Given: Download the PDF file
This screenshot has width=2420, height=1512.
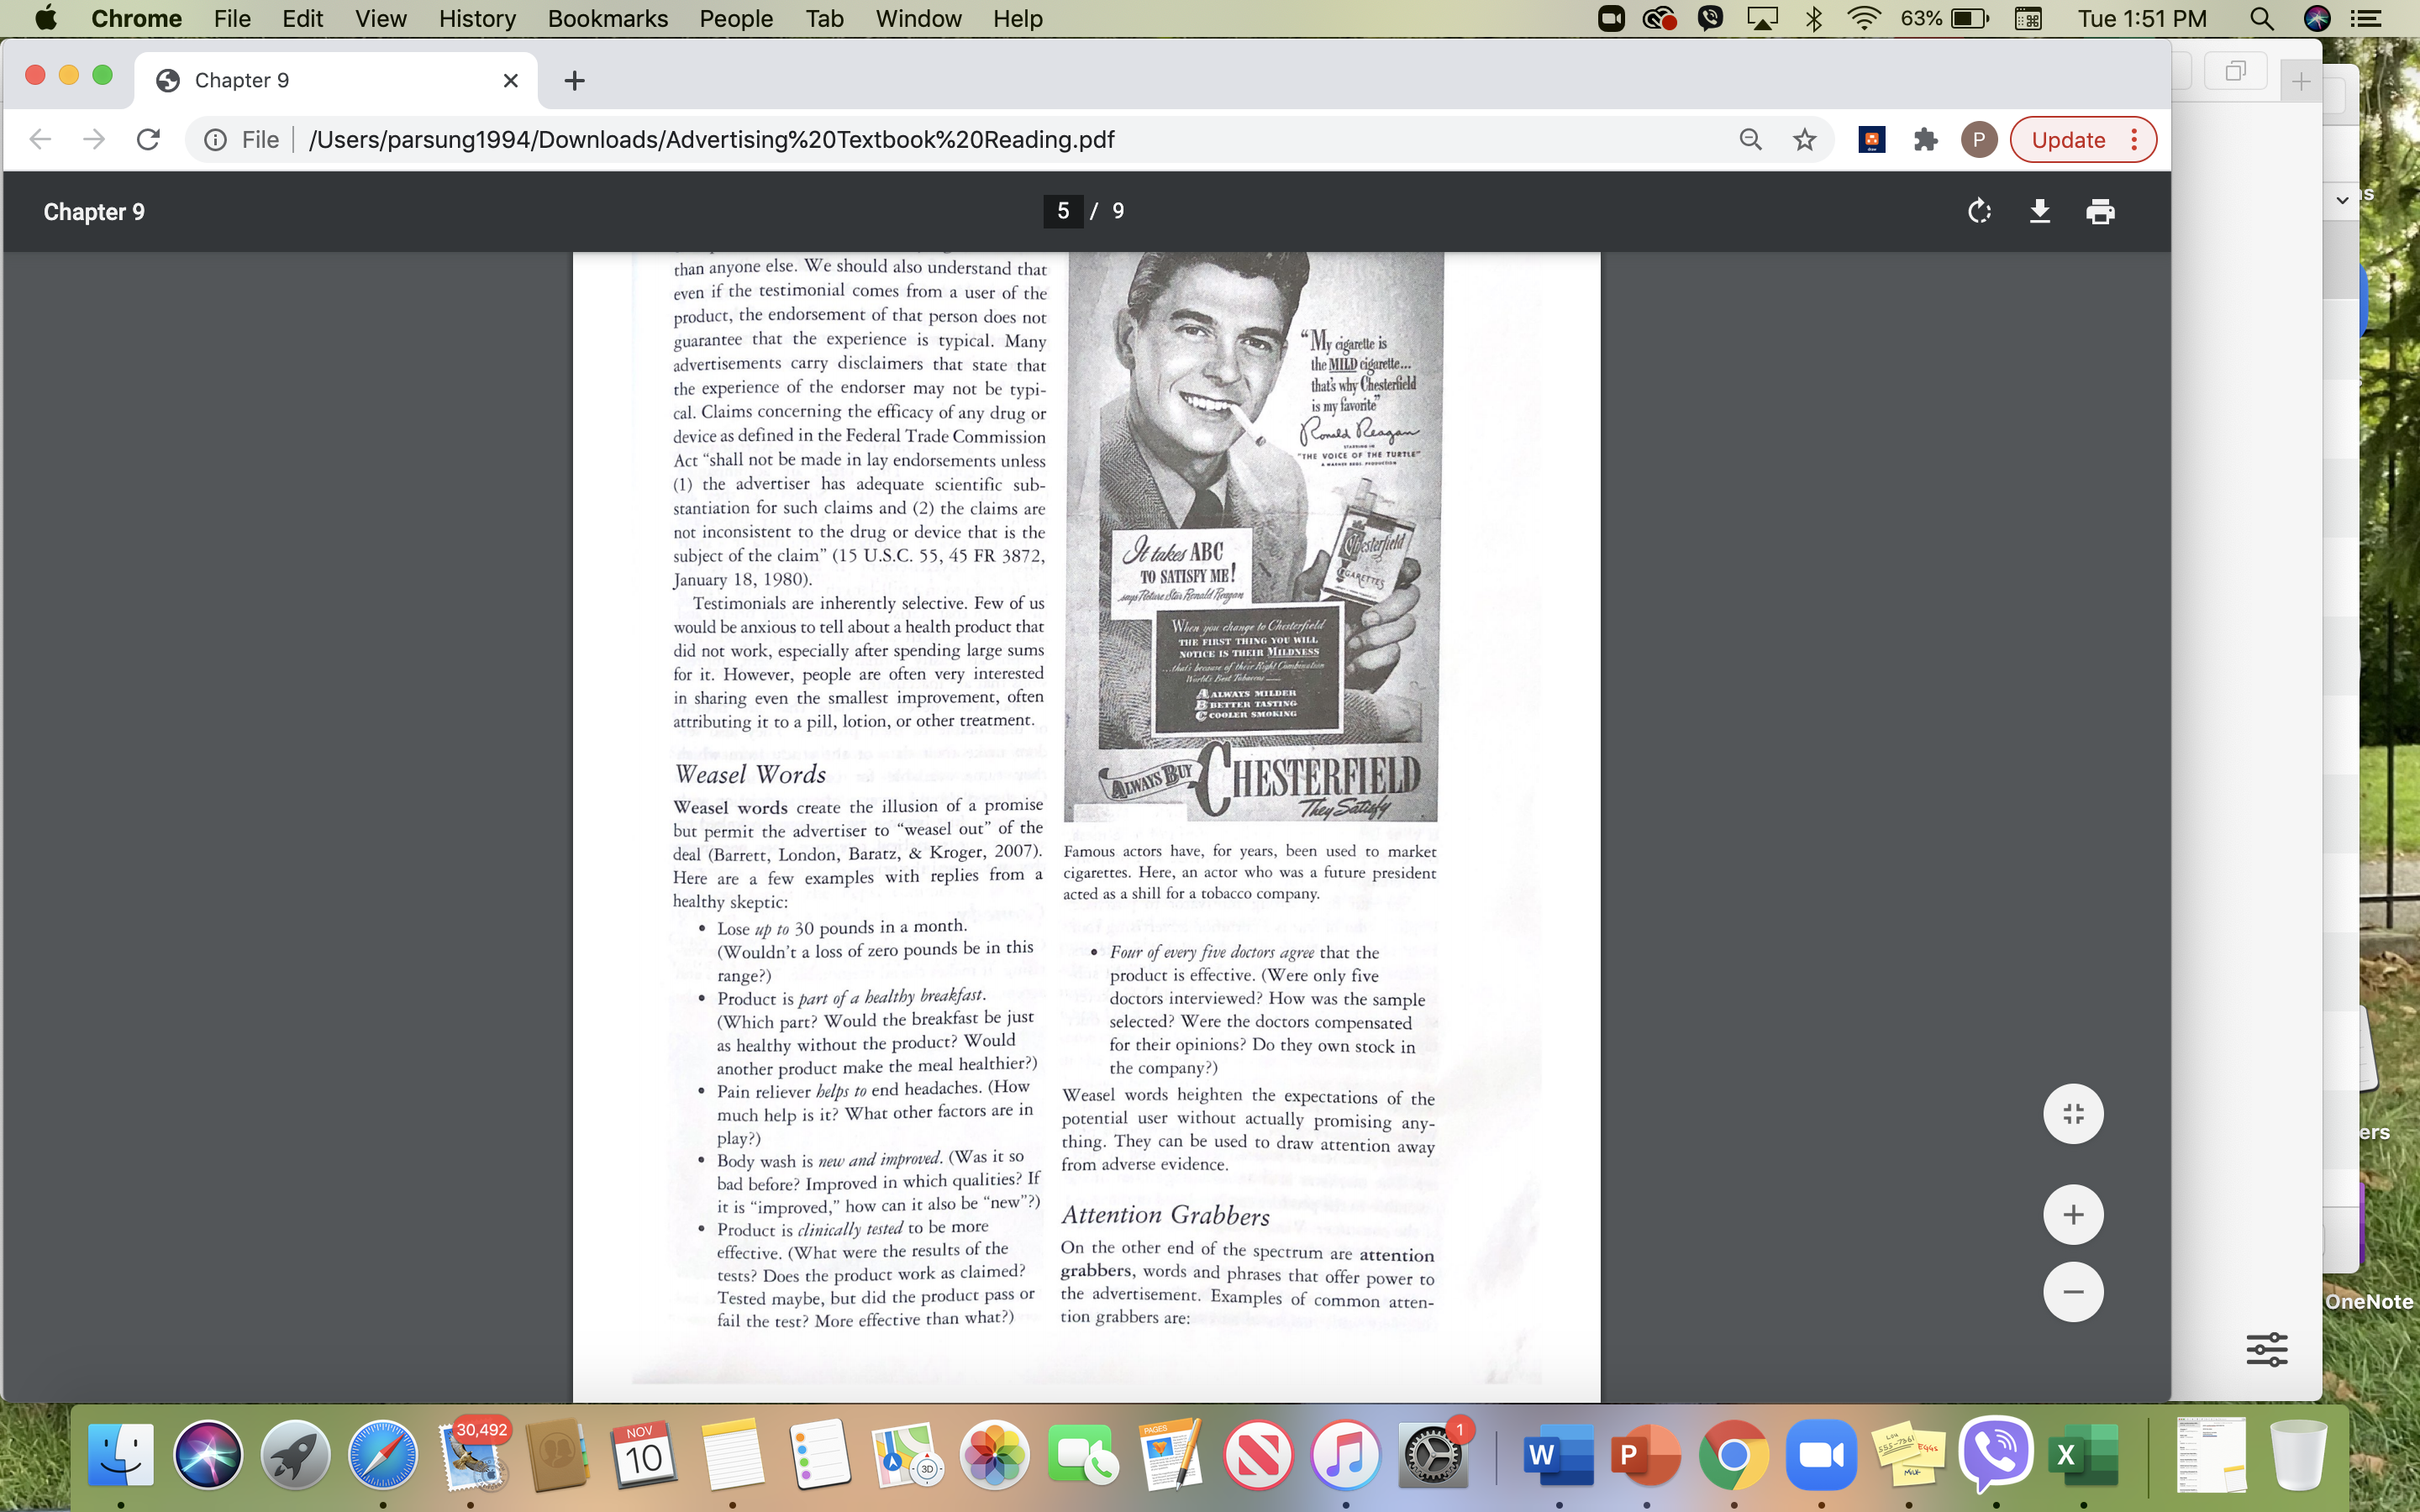Looking at the screenshot, I should tap(2040, 211).
